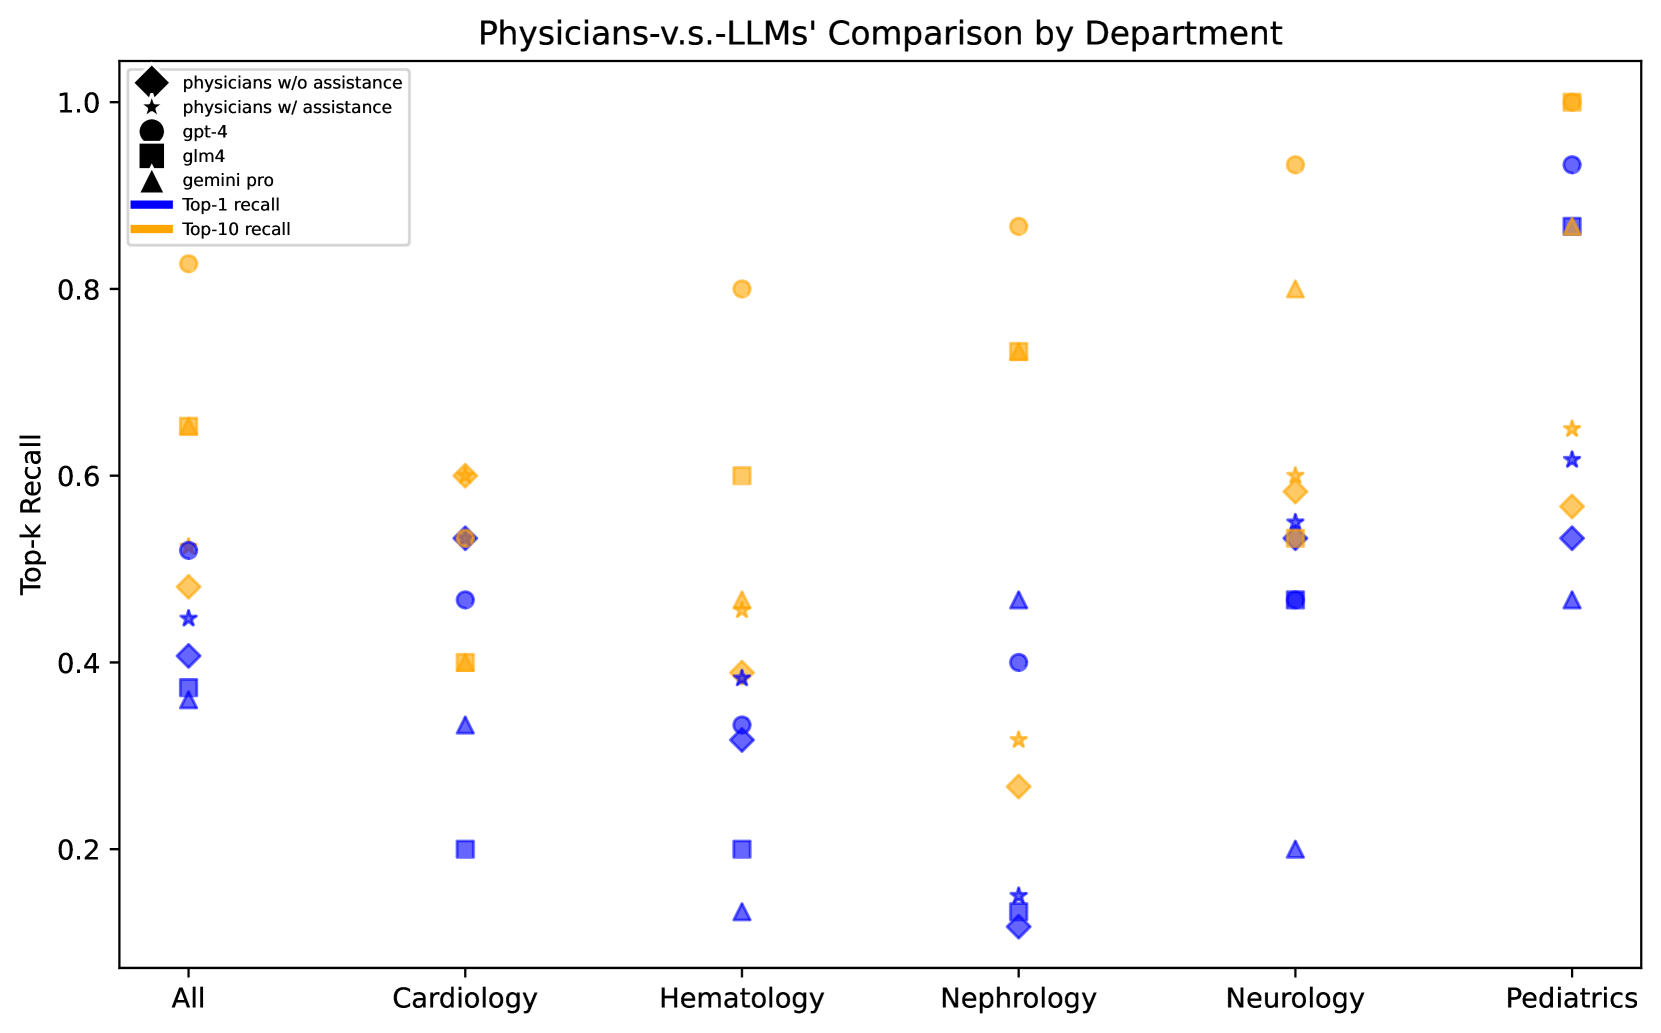
Task: Click the star marker in the legend
Action: 152,107
